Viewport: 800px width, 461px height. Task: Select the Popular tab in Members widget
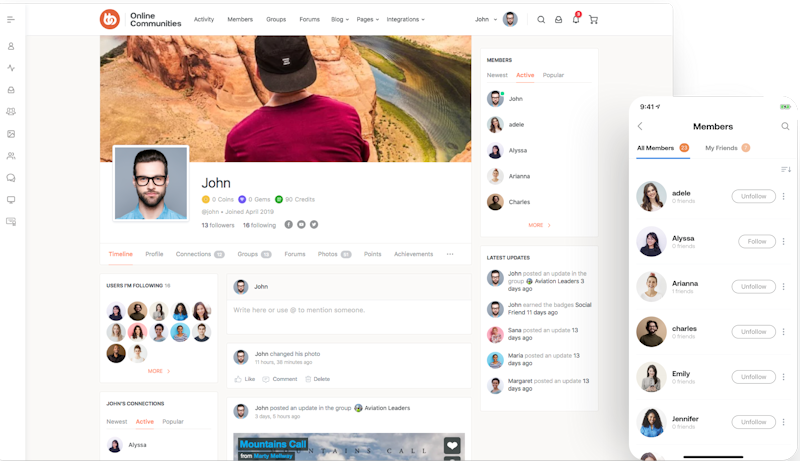pos(553,75)
